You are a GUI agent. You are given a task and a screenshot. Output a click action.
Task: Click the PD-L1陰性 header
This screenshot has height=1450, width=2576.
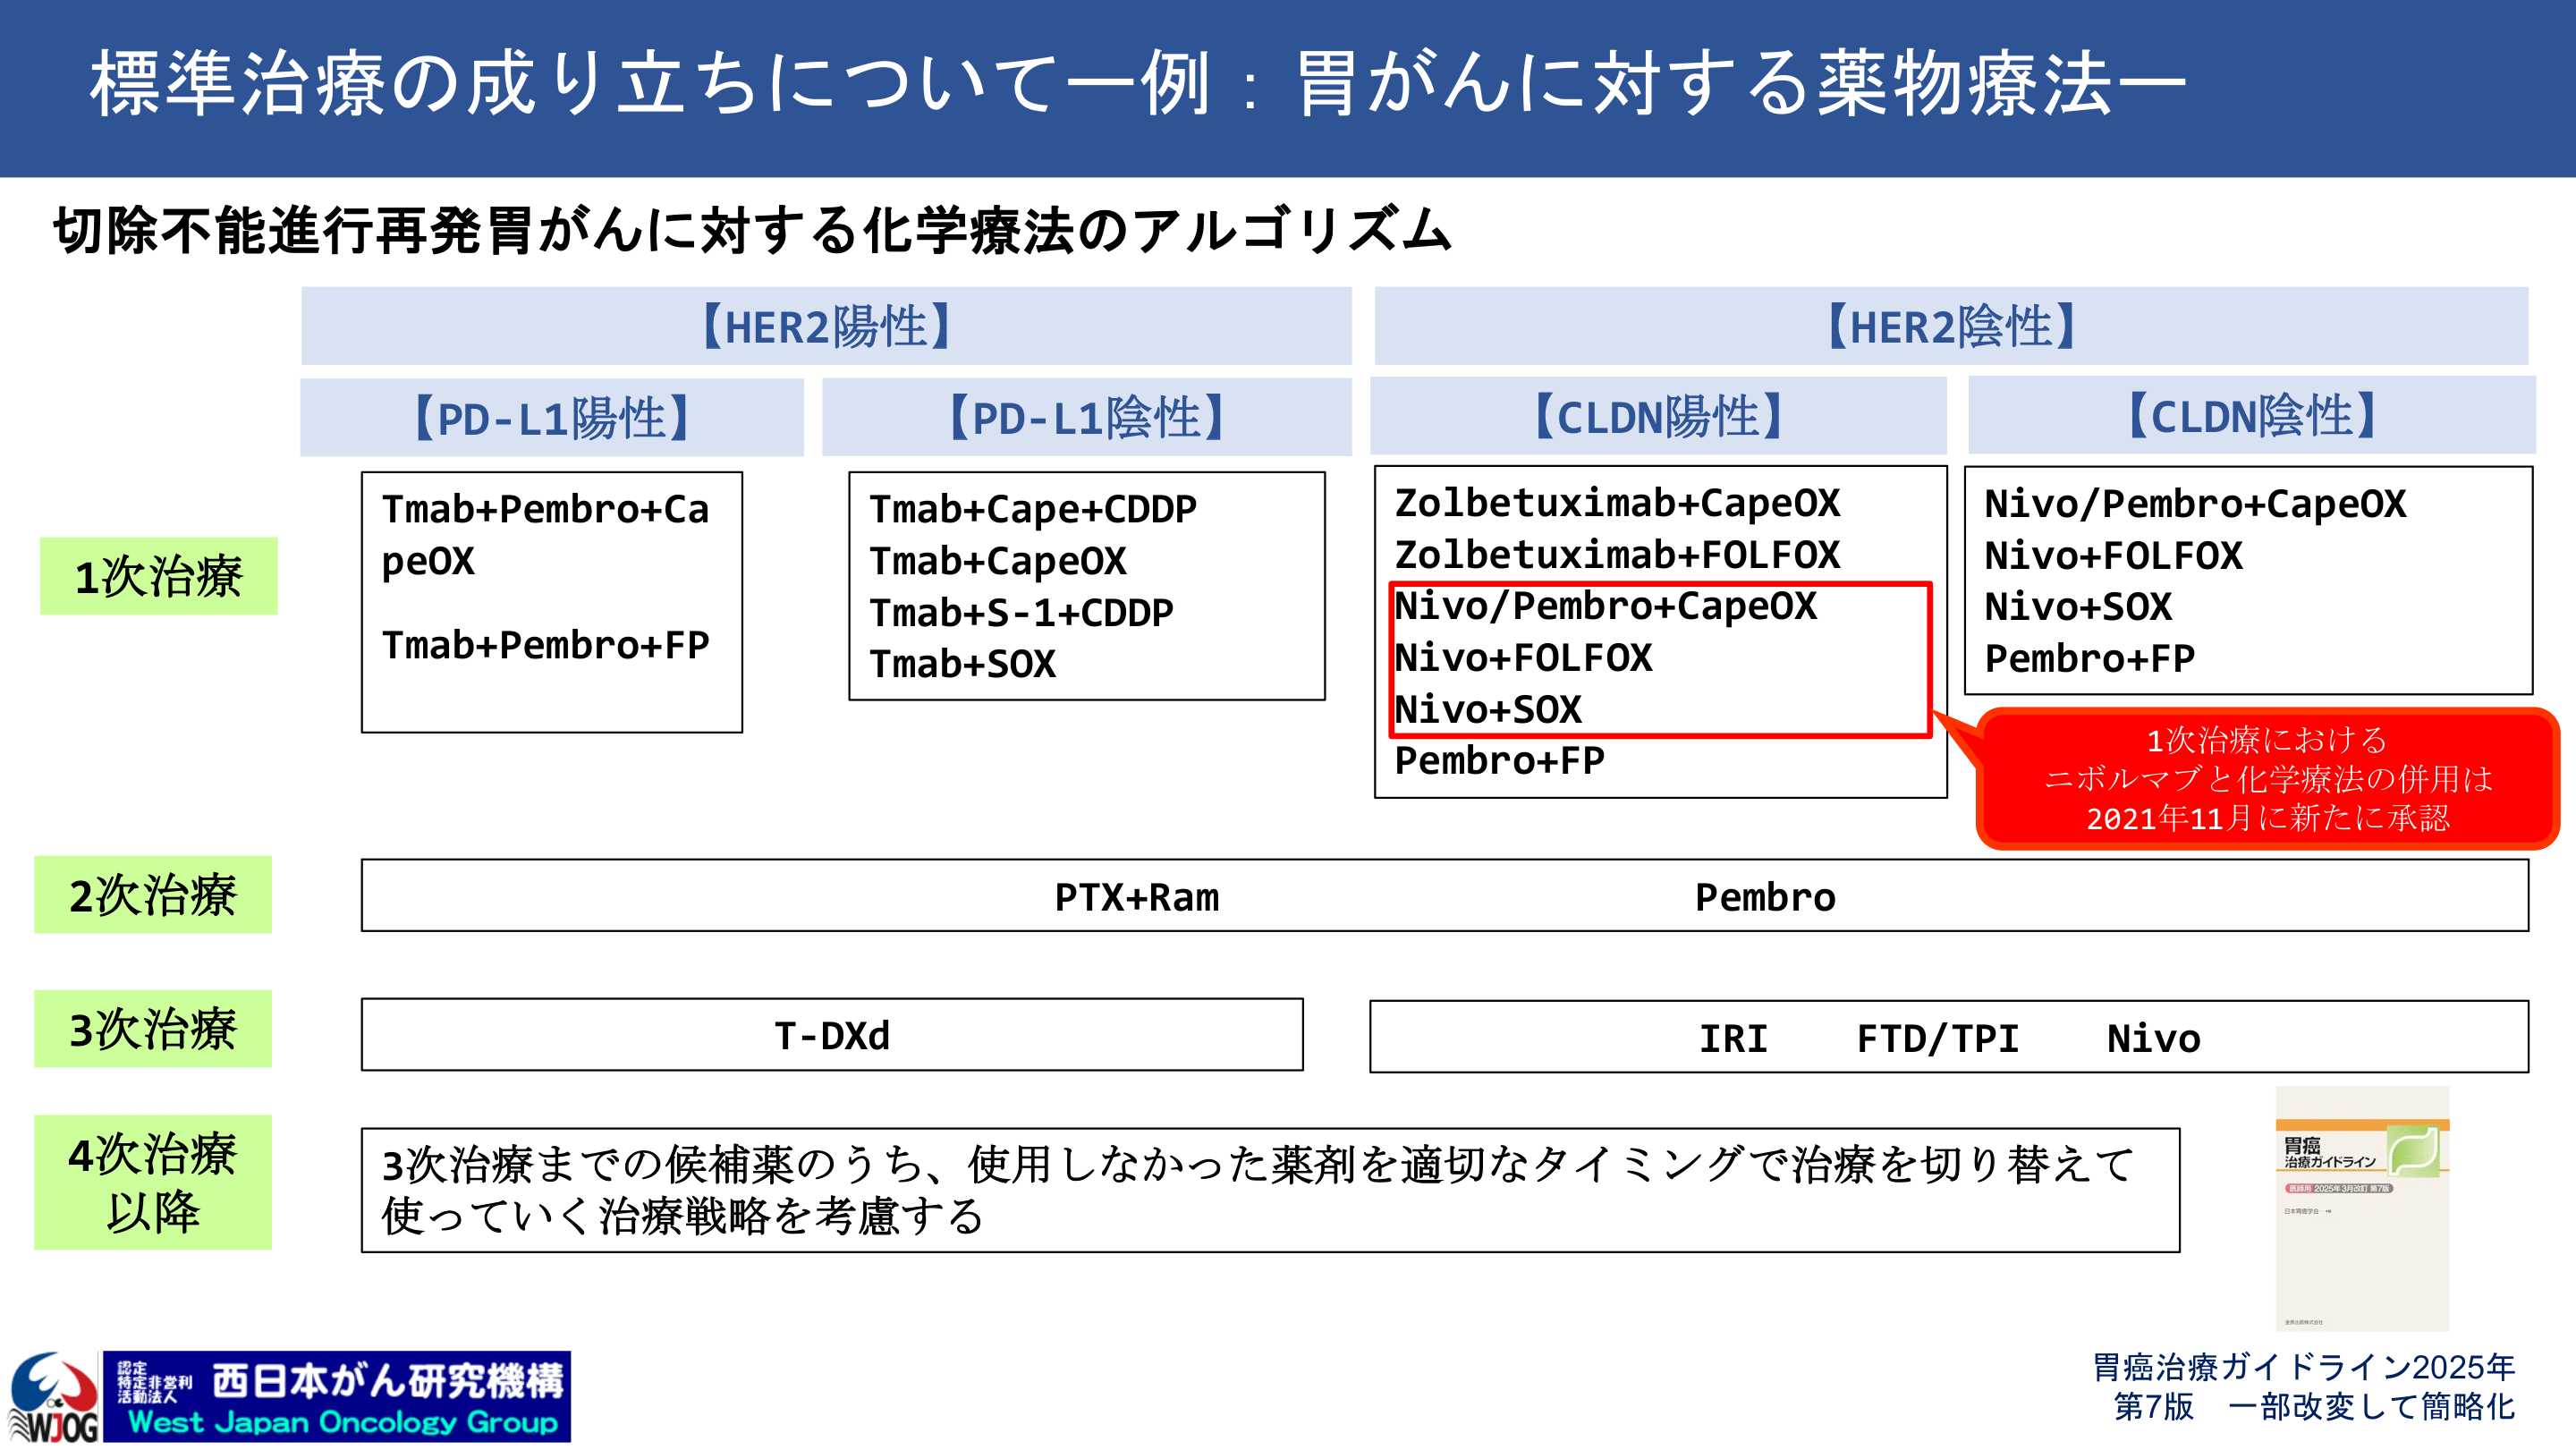[1086, 417]
